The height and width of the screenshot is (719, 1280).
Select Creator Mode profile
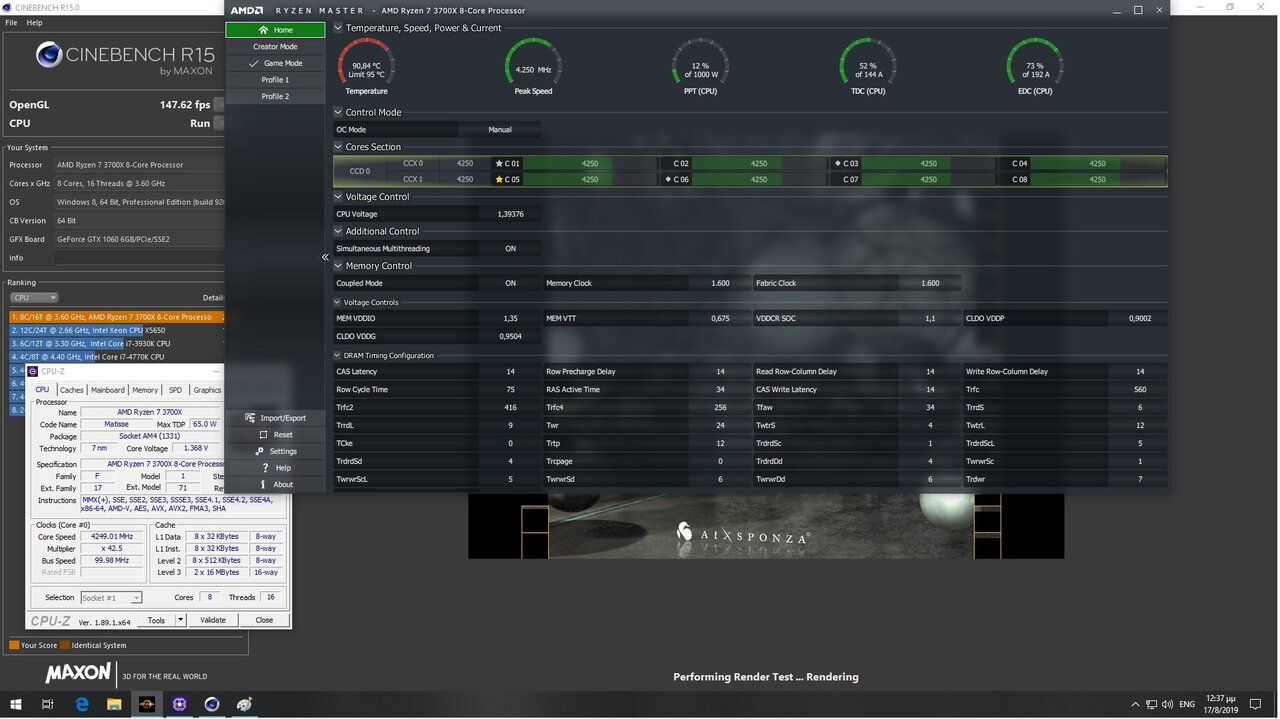[x=275, y=47]
